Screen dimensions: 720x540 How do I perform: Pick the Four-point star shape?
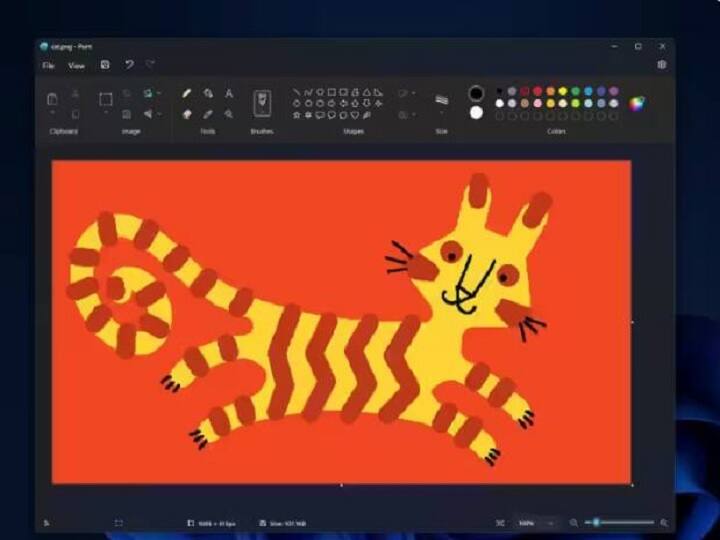tap(378, 103)
